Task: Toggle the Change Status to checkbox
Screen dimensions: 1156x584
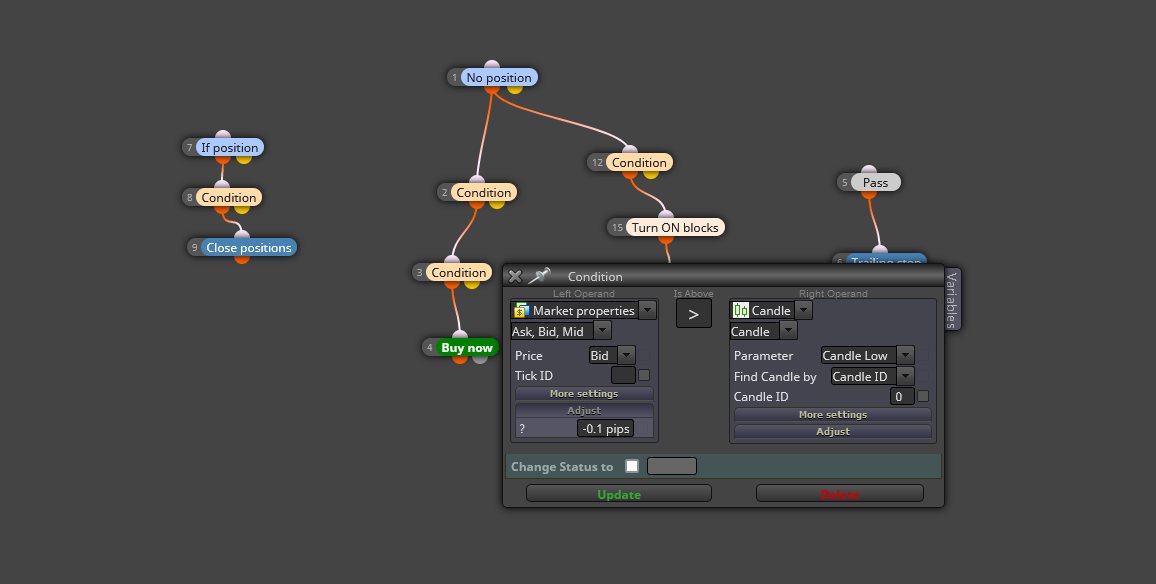Action: [632, 466]
